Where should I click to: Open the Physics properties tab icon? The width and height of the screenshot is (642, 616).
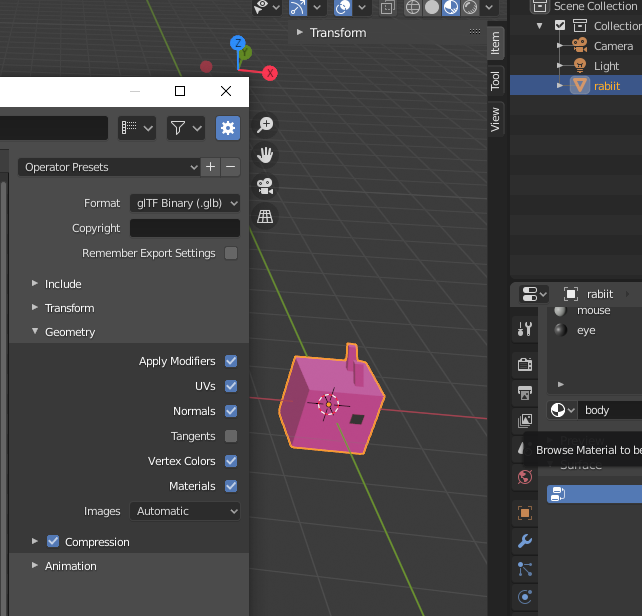(524, 597)
